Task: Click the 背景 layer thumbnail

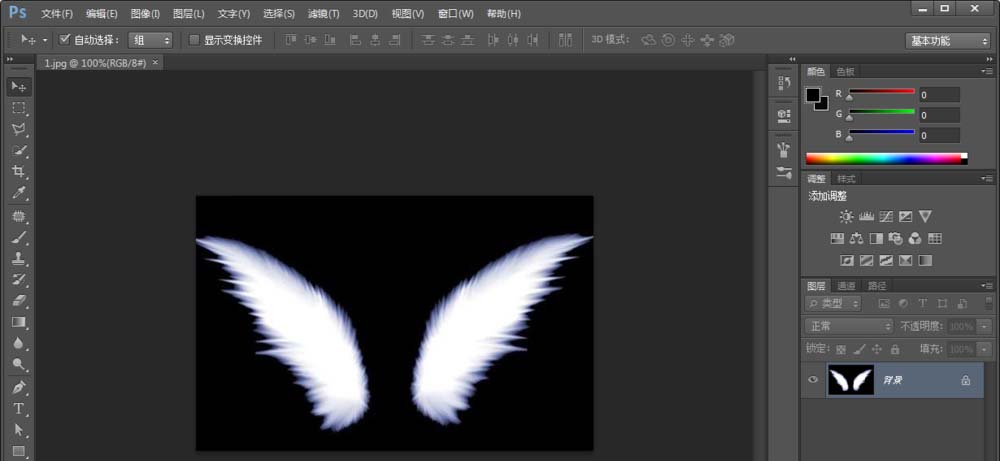Action: point(849,380)
